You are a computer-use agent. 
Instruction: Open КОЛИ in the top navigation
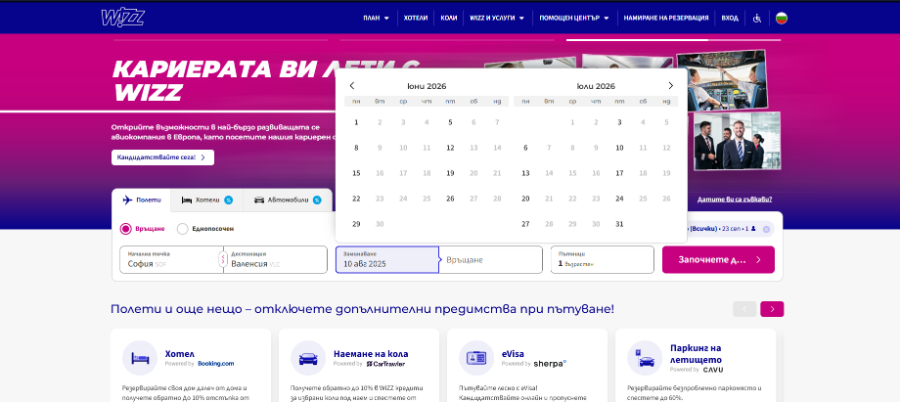pos(448,18)
